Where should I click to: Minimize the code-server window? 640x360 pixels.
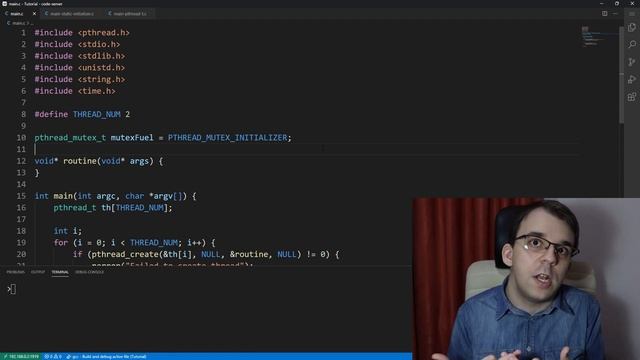pos(602,3)
